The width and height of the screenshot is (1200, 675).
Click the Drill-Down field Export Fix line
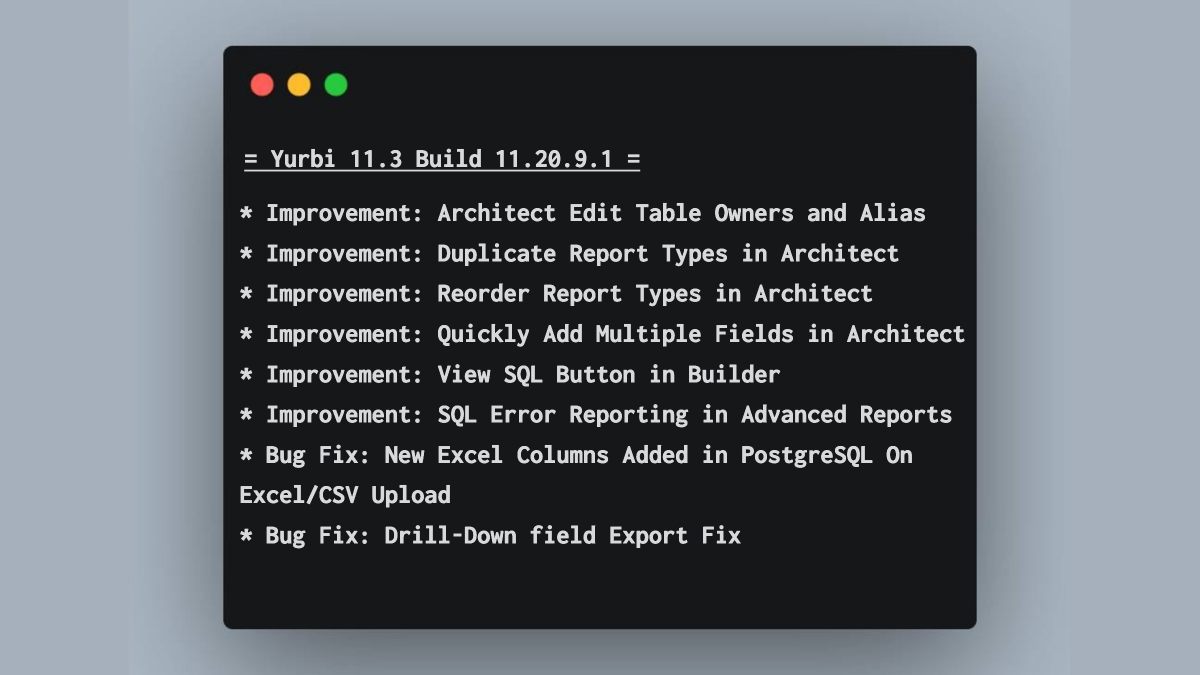490,536
